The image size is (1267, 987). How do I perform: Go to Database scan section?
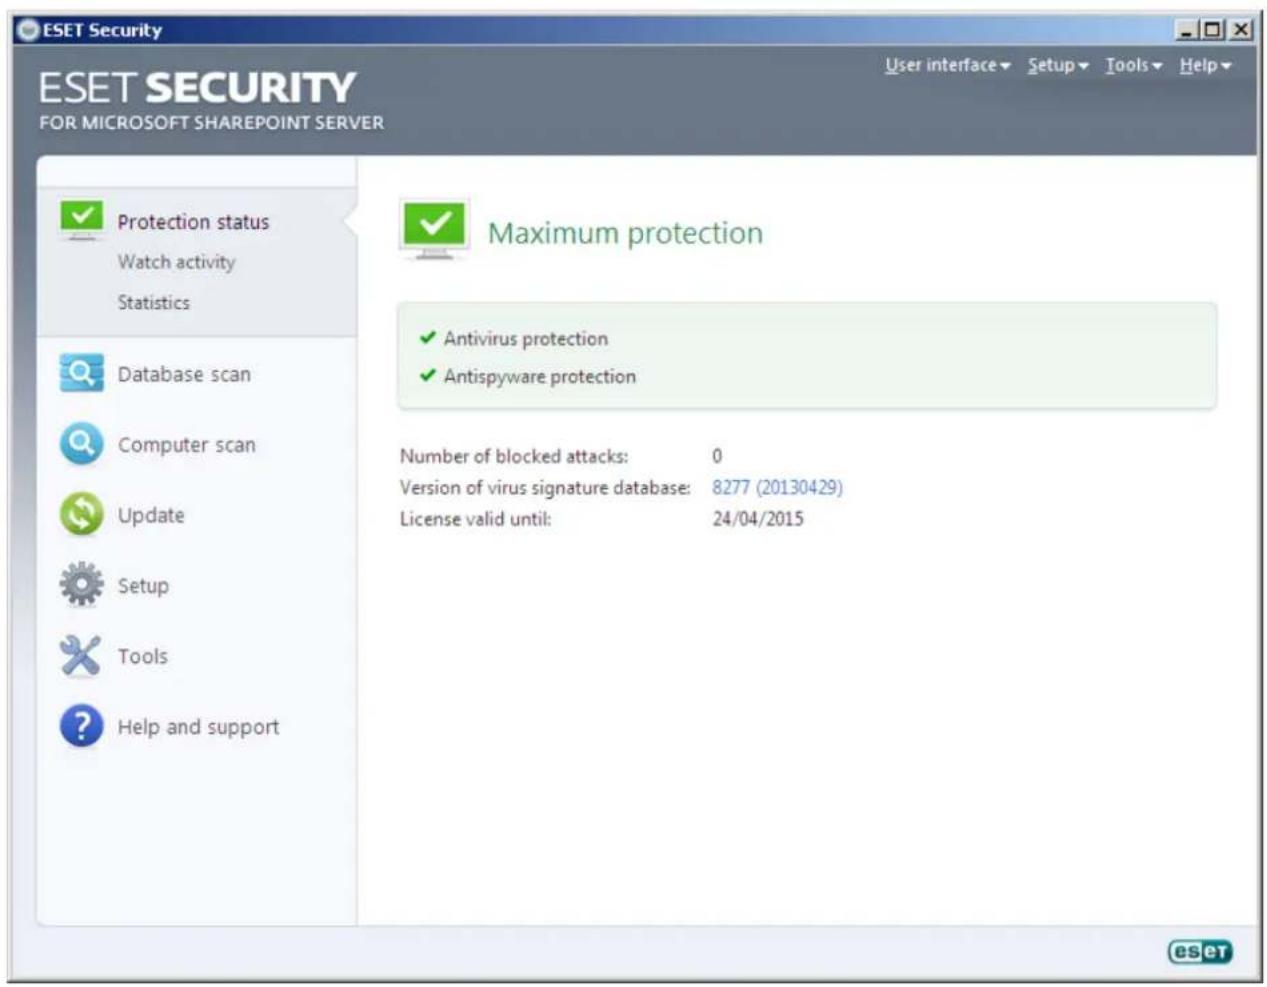point(184,374)
